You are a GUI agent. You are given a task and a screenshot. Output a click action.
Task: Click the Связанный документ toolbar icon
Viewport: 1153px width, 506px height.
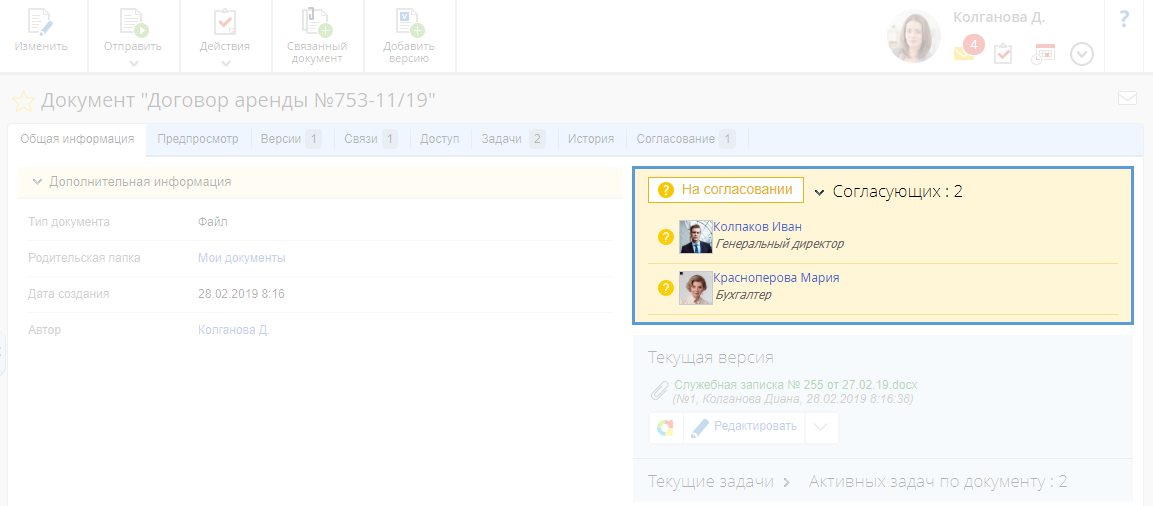[x=317, y=23]
